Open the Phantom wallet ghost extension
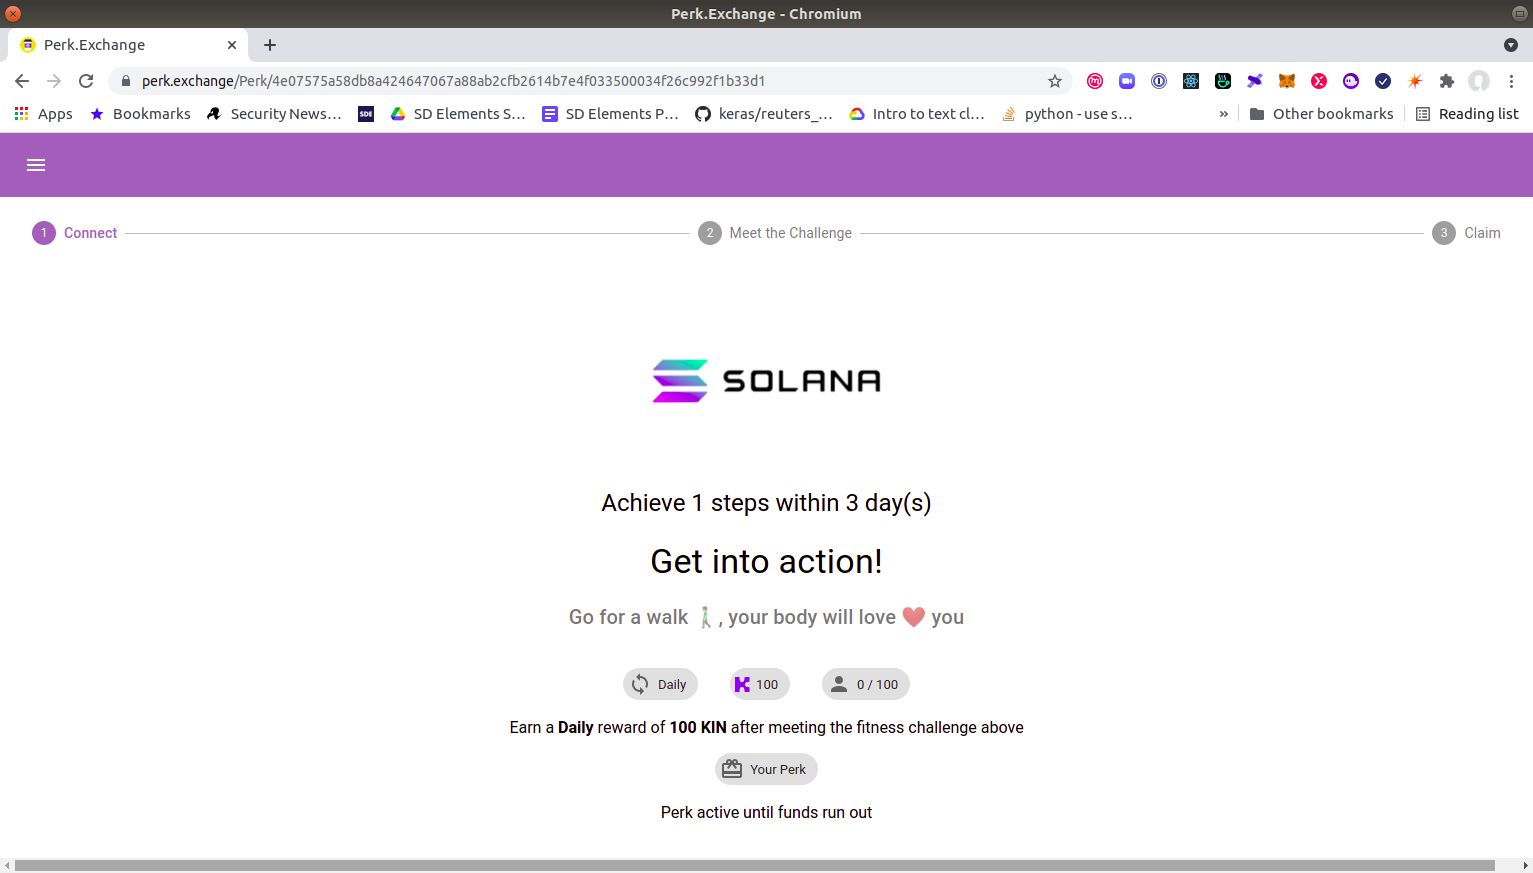 tap(1351, 81)
